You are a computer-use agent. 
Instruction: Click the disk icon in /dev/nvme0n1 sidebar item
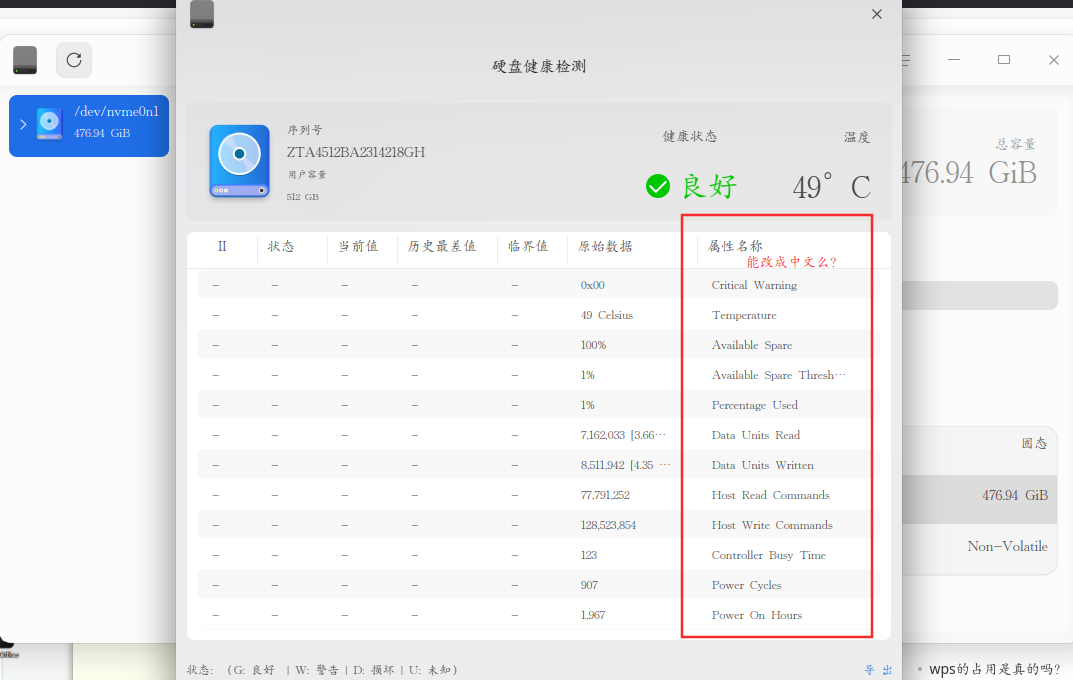(49, 124)
